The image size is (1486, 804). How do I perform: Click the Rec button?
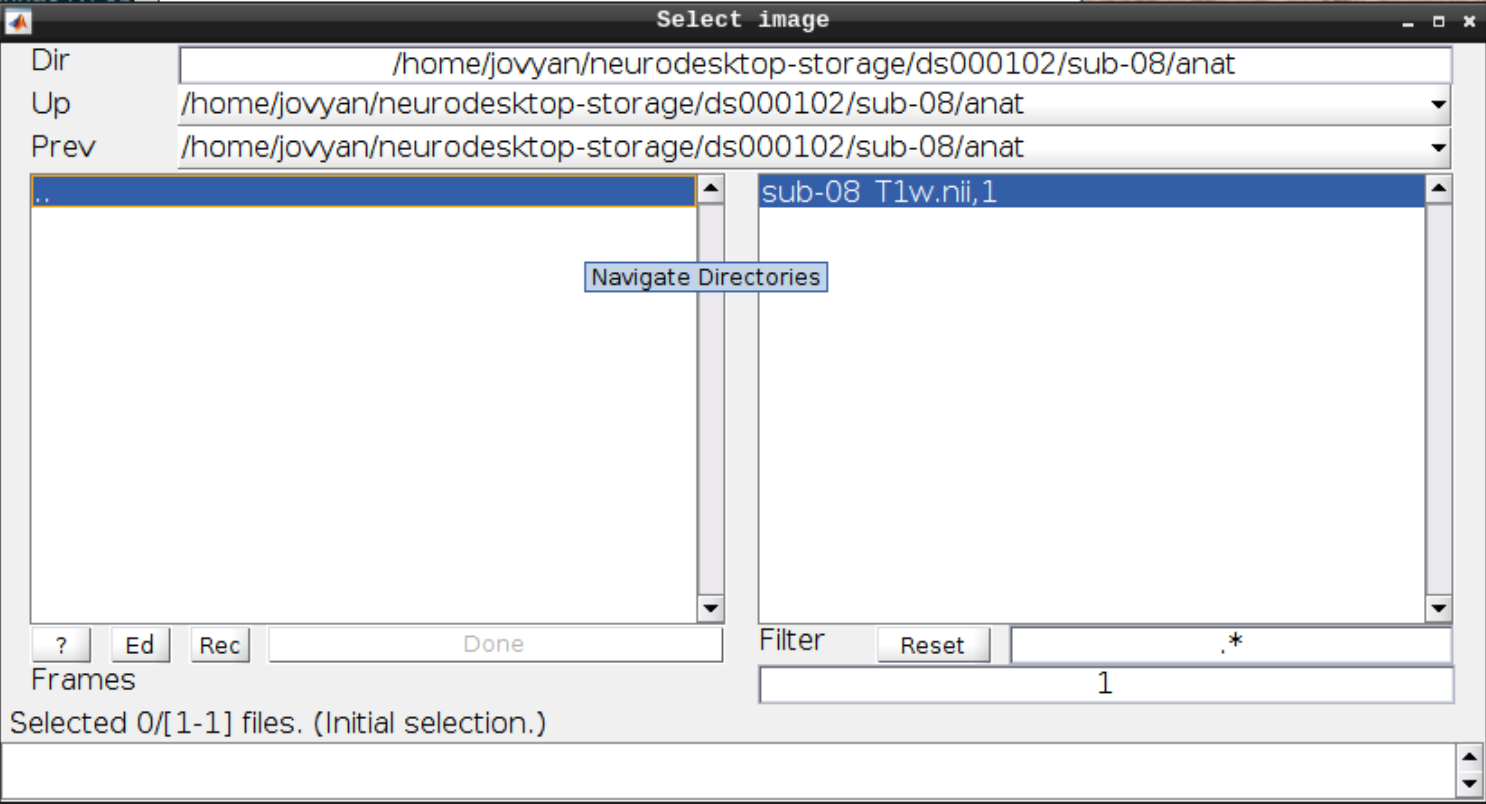[220, 645]
